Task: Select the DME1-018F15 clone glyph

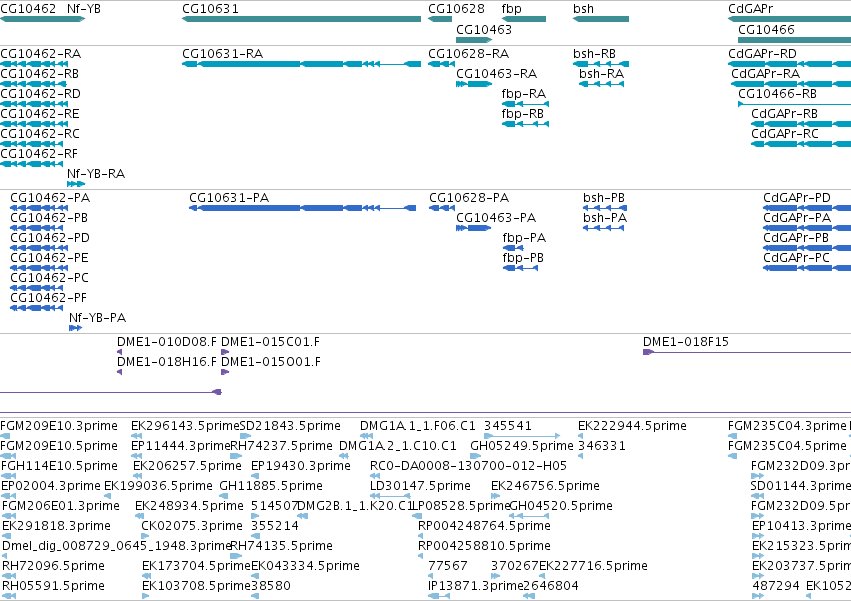Action: [747, 352]
